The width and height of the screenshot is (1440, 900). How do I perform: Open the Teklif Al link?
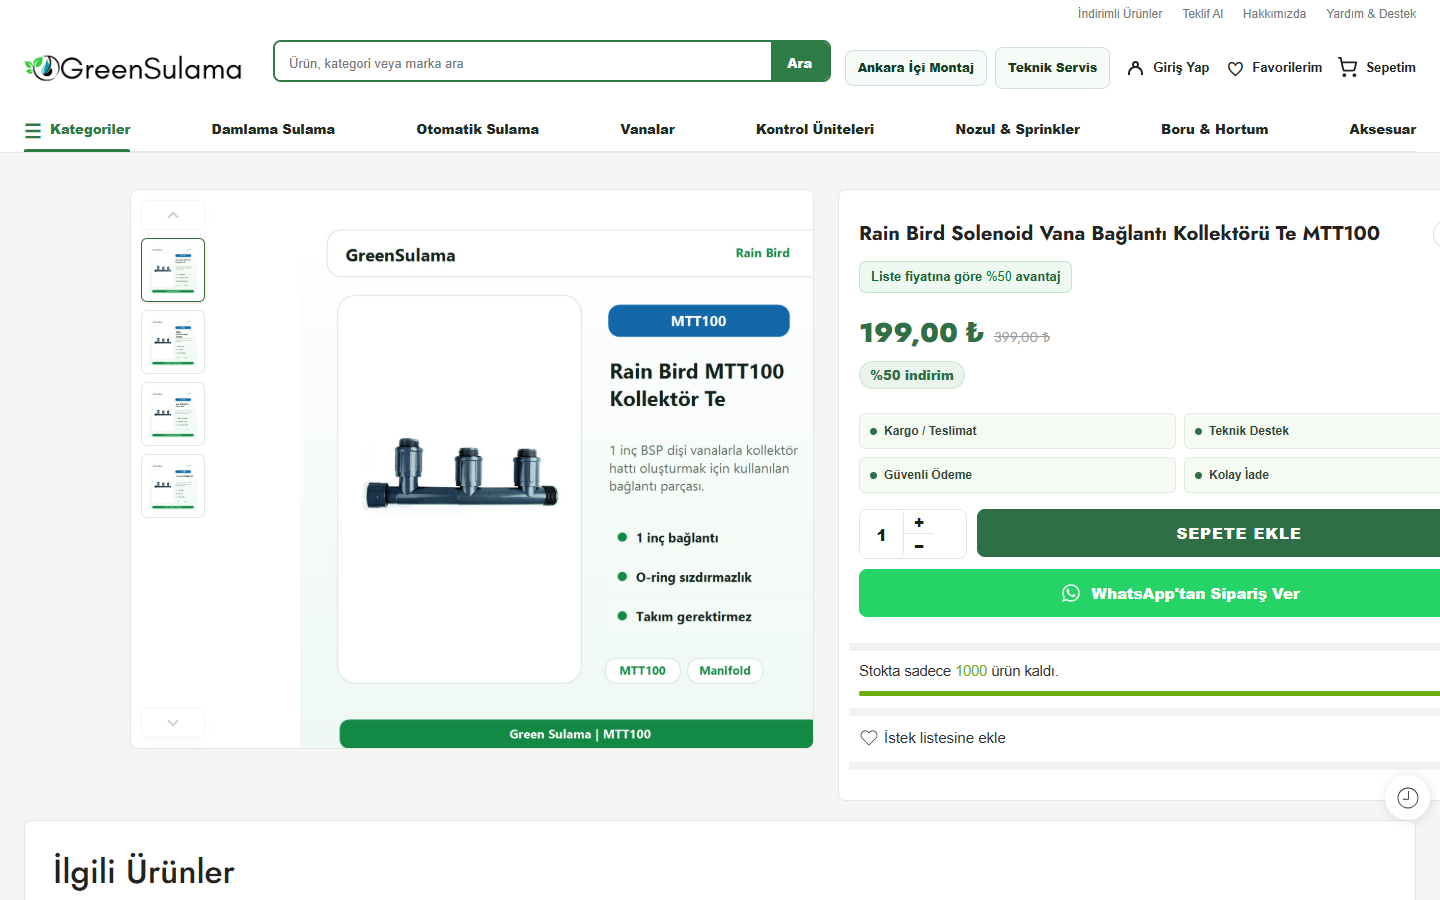coord(1203,14)
